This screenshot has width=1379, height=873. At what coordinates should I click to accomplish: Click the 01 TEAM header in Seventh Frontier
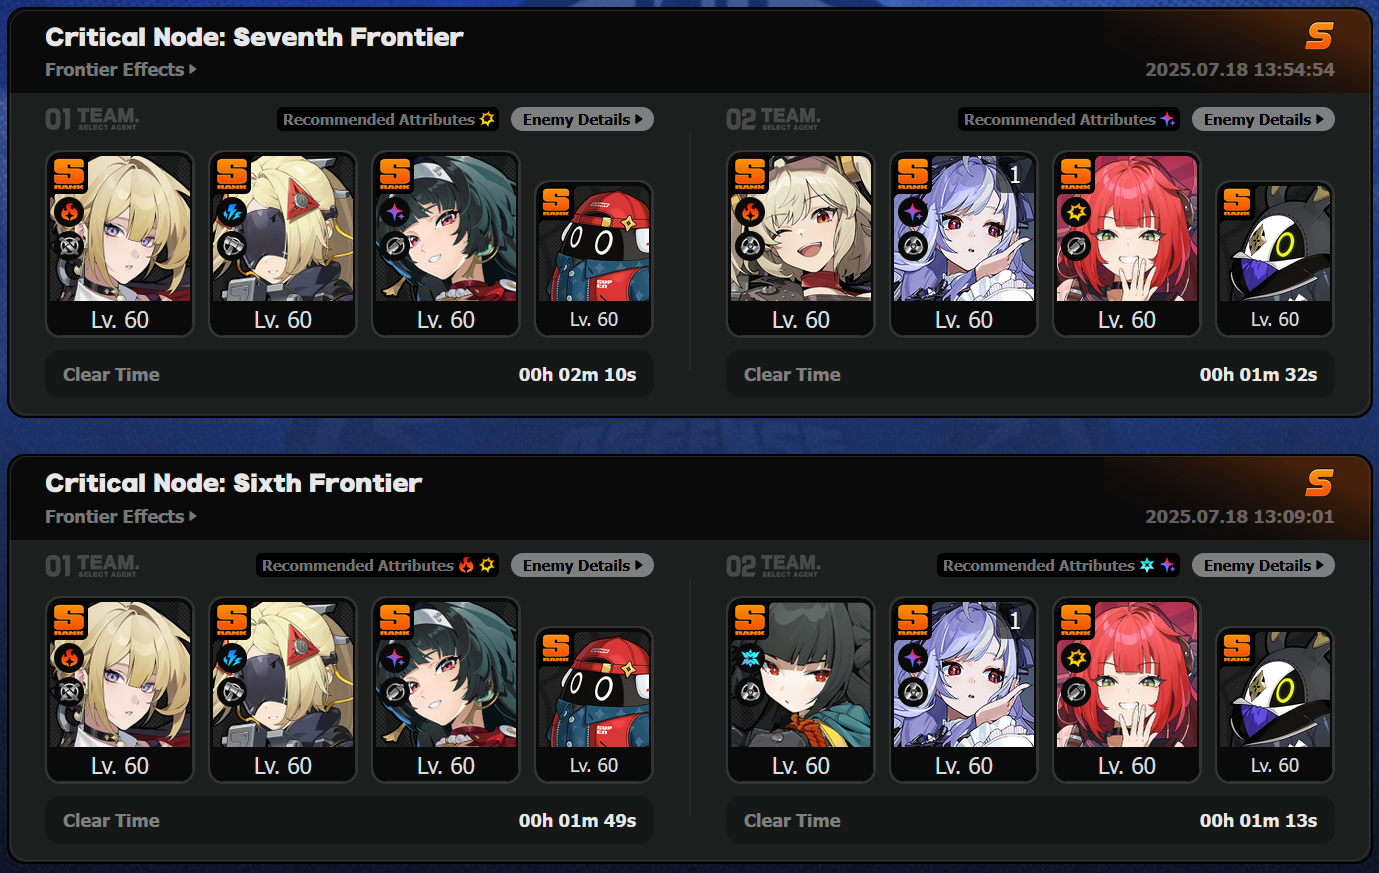tap(92, 119)
